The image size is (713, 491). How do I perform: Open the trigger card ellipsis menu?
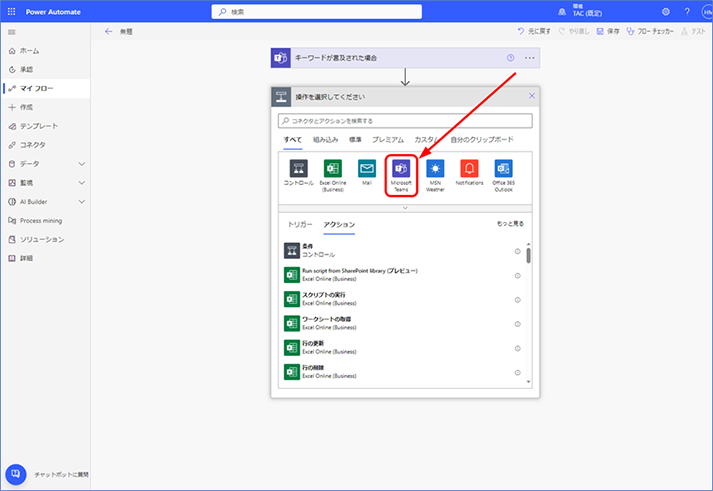pos(530,58)
